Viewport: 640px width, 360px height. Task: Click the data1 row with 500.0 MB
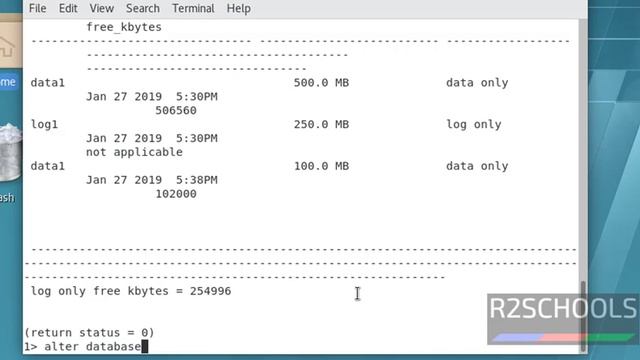[269, 83]
